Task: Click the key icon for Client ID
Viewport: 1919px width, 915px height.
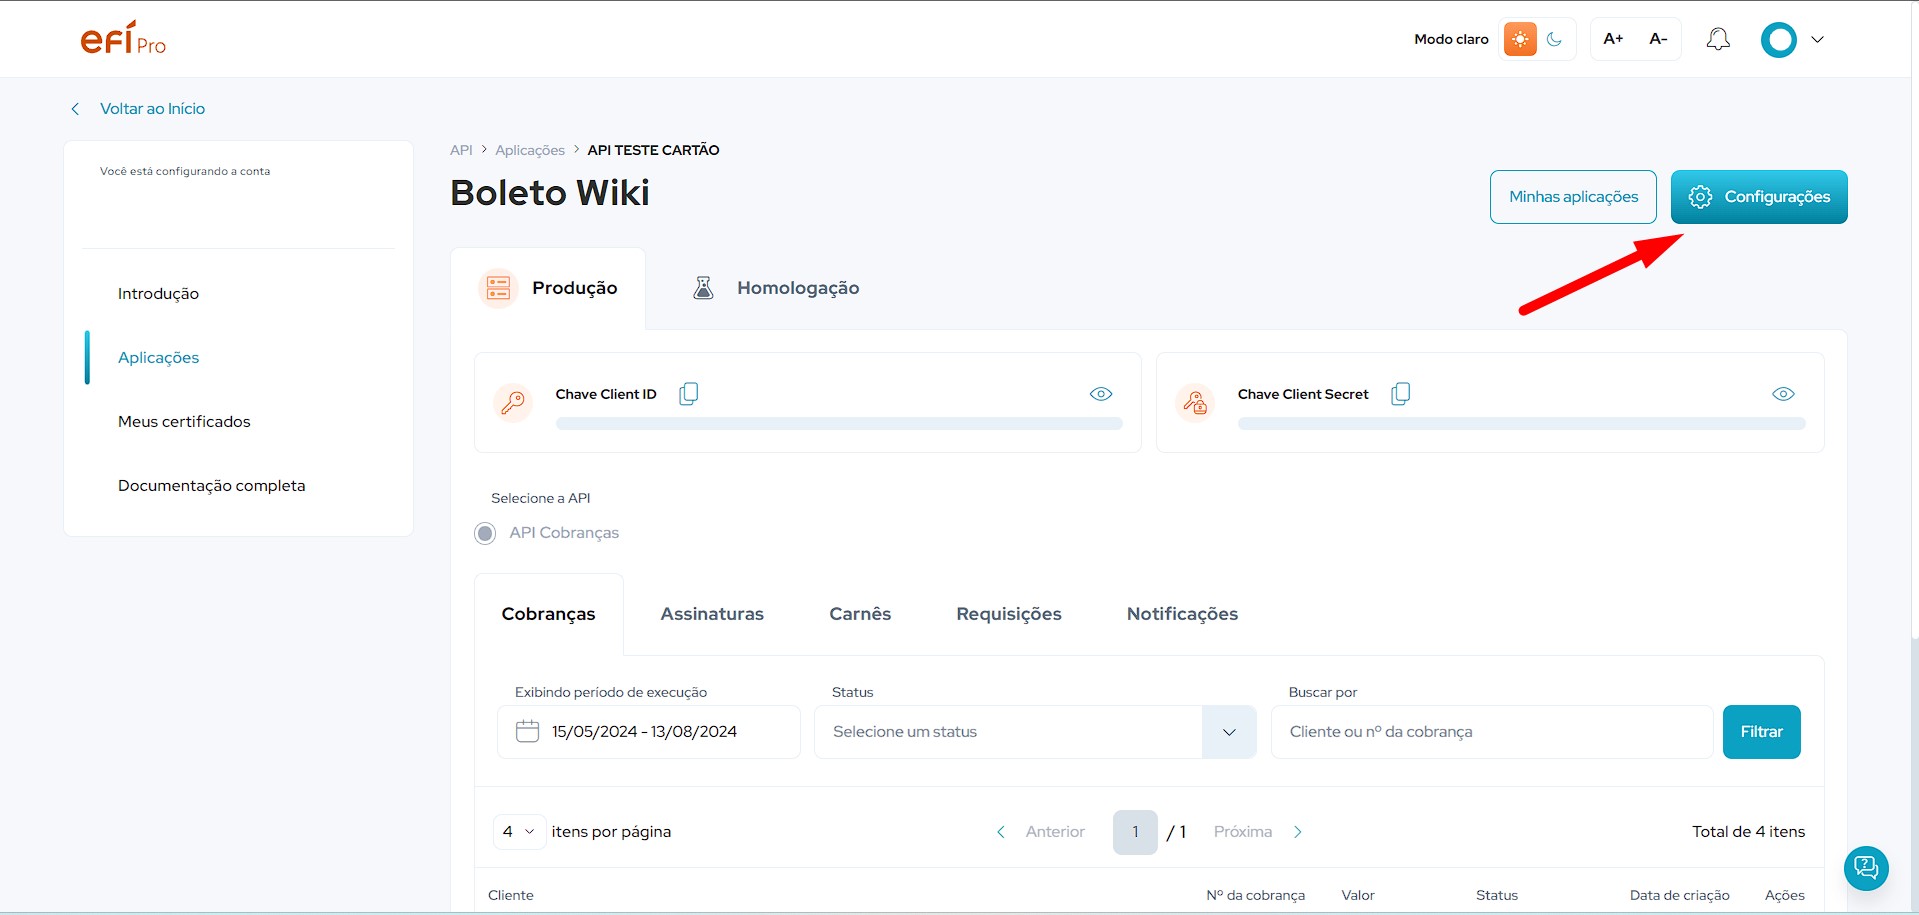Action: pos(513,403)
